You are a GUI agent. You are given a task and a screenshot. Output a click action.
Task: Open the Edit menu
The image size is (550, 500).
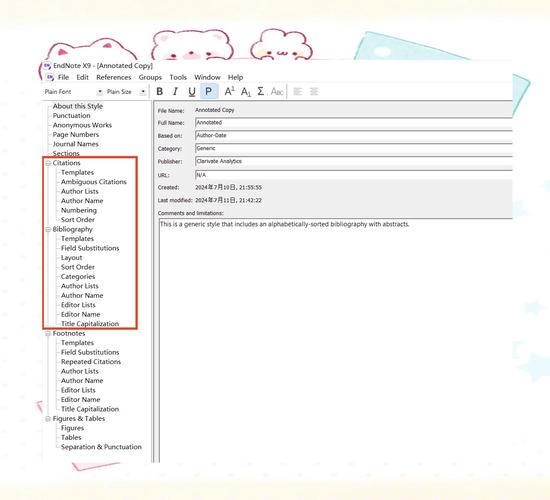82,77
